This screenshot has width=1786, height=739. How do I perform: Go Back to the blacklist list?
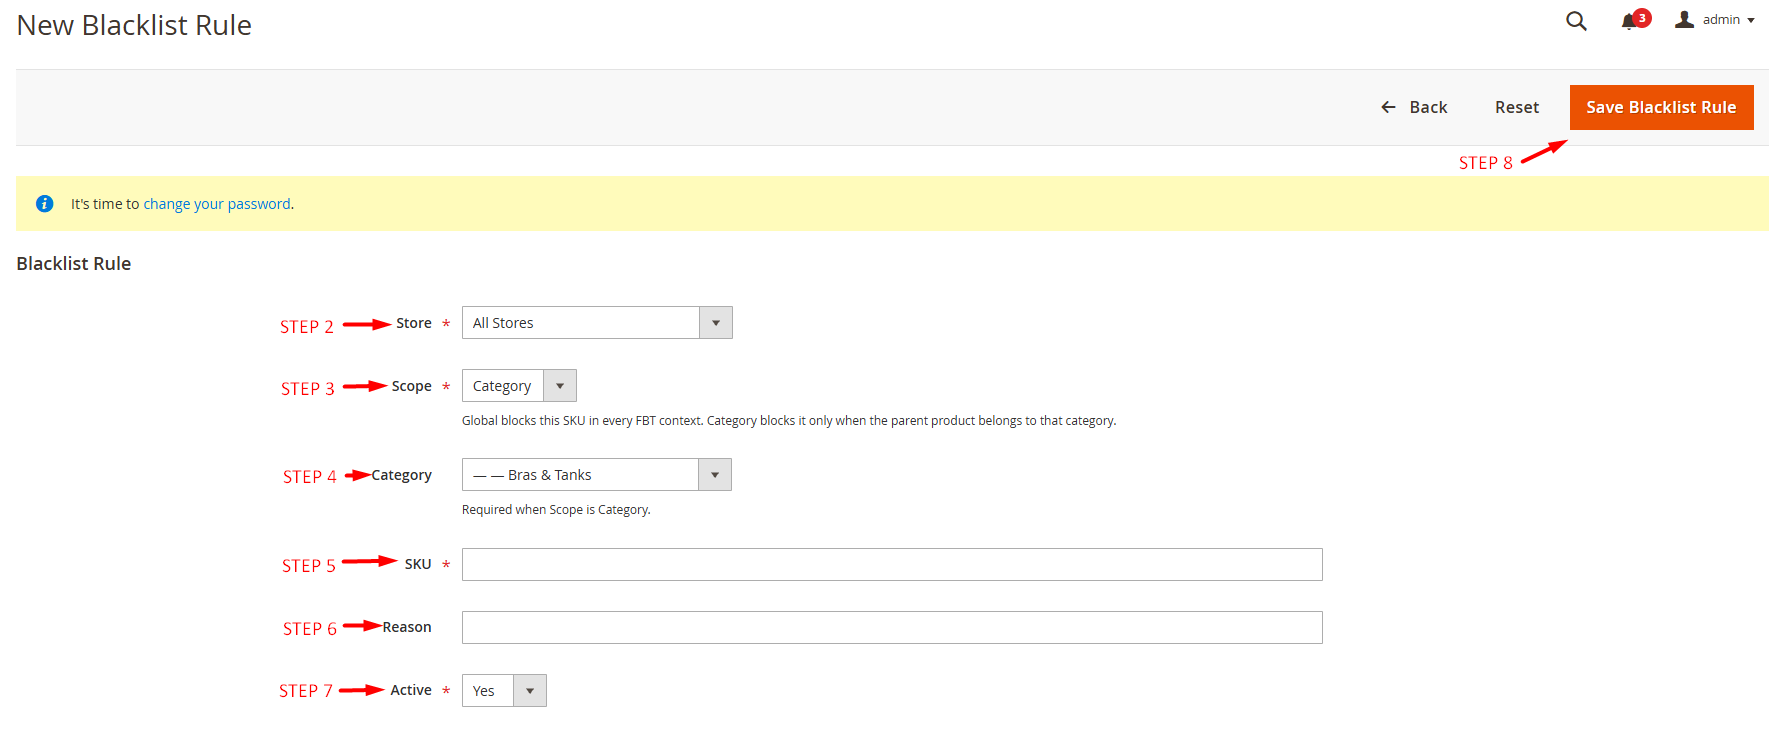(1414, 107)
